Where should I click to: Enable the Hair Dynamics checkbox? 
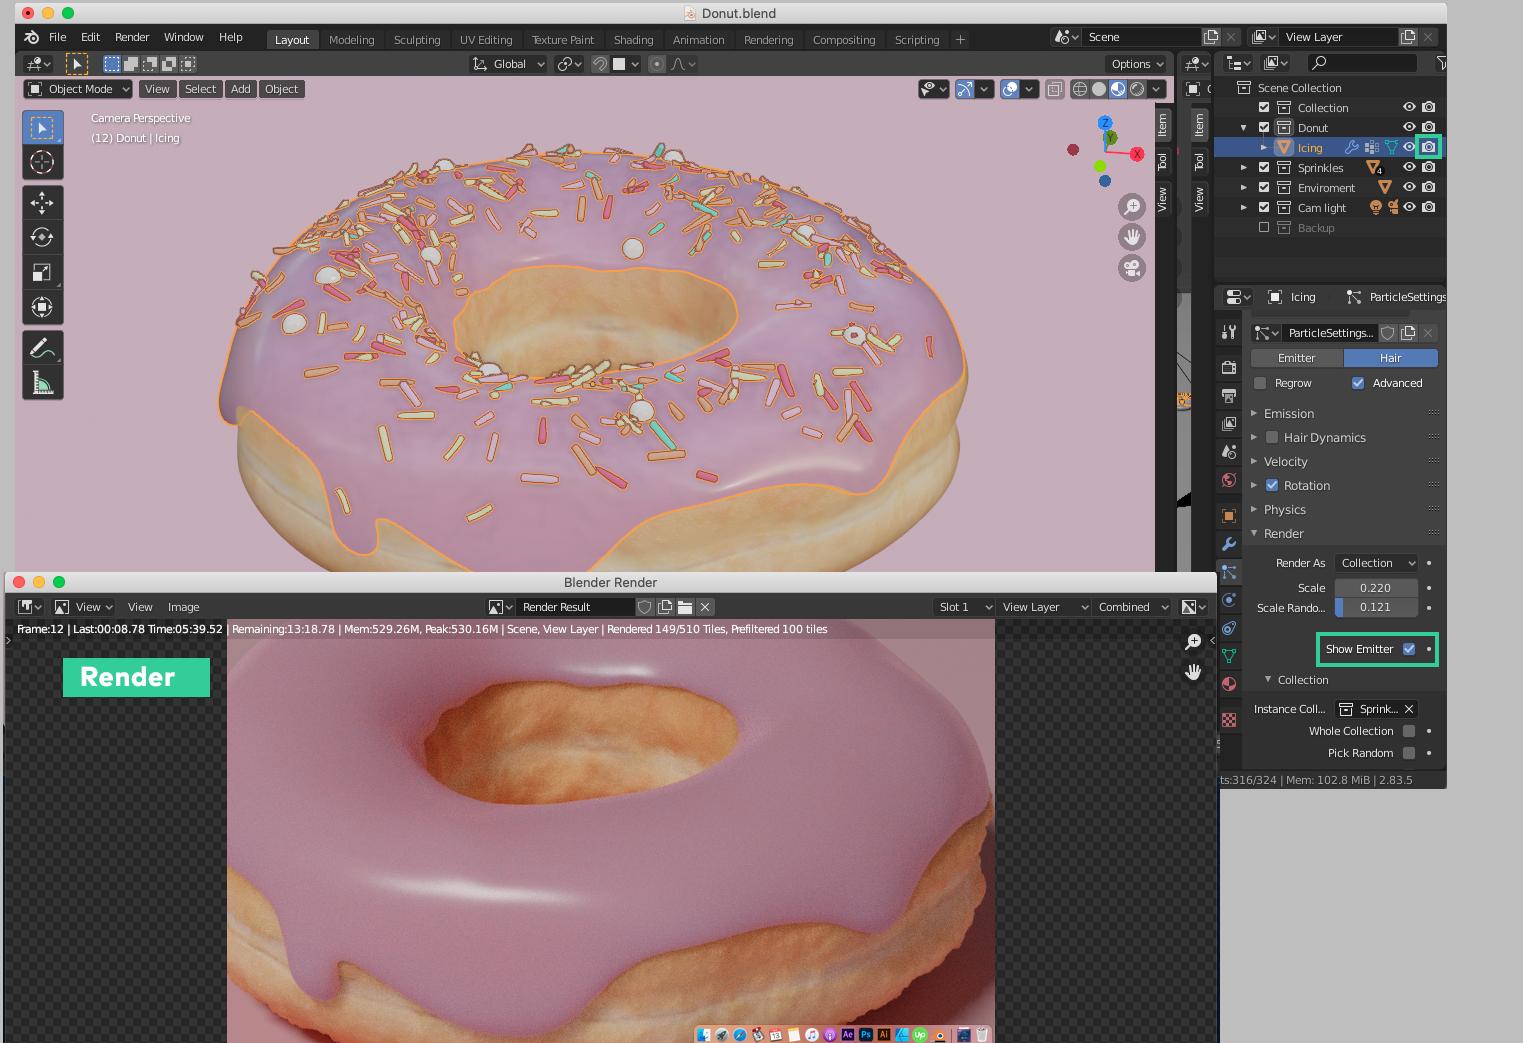pyautogui.click(x=1272, y=437)
